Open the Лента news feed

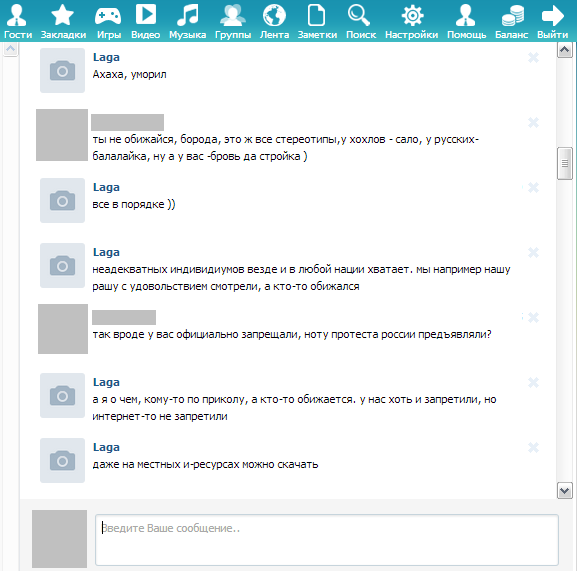[x=274, y=21]
